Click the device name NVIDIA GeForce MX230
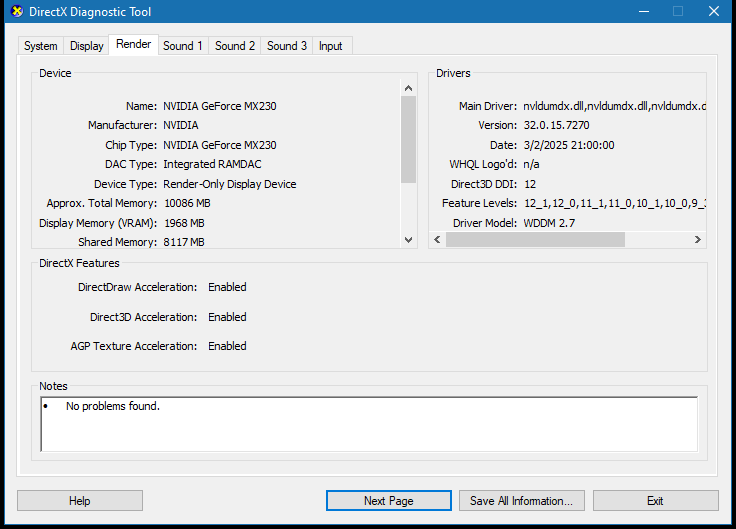The height and width of the screenshot is (529, 736). tap(220, 106)
